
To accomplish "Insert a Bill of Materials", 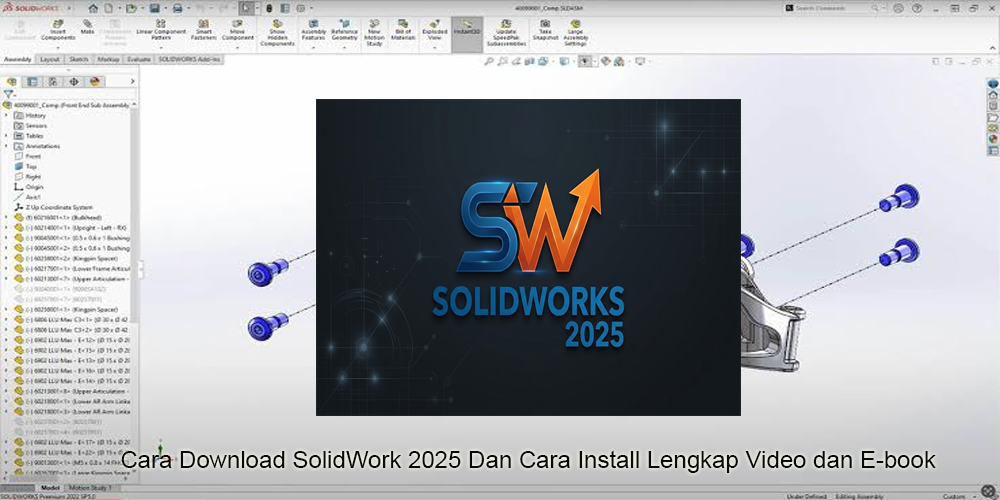I will pyautogui.click(x=403, y=30).
